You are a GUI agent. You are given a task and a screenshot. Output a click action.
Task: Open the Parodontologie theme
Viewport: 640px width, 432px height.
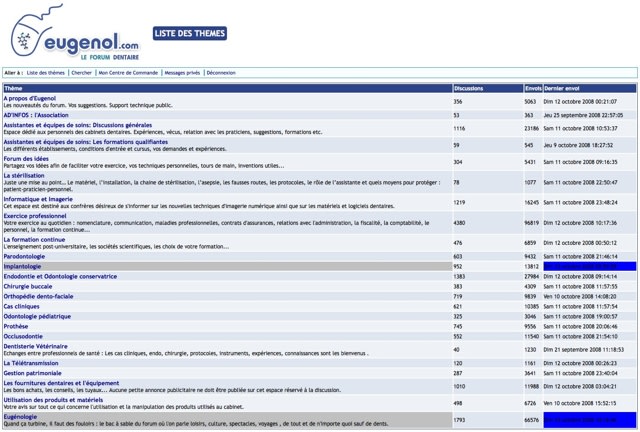pyautogui.click(x=24, y=256)
